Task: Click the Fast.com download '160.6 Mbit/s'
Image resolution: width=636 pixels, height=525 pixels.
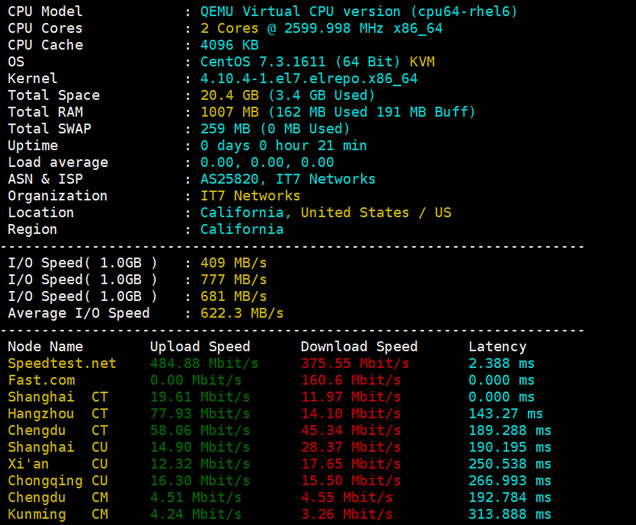Action: pyautogui.click(x=351, y=380)
